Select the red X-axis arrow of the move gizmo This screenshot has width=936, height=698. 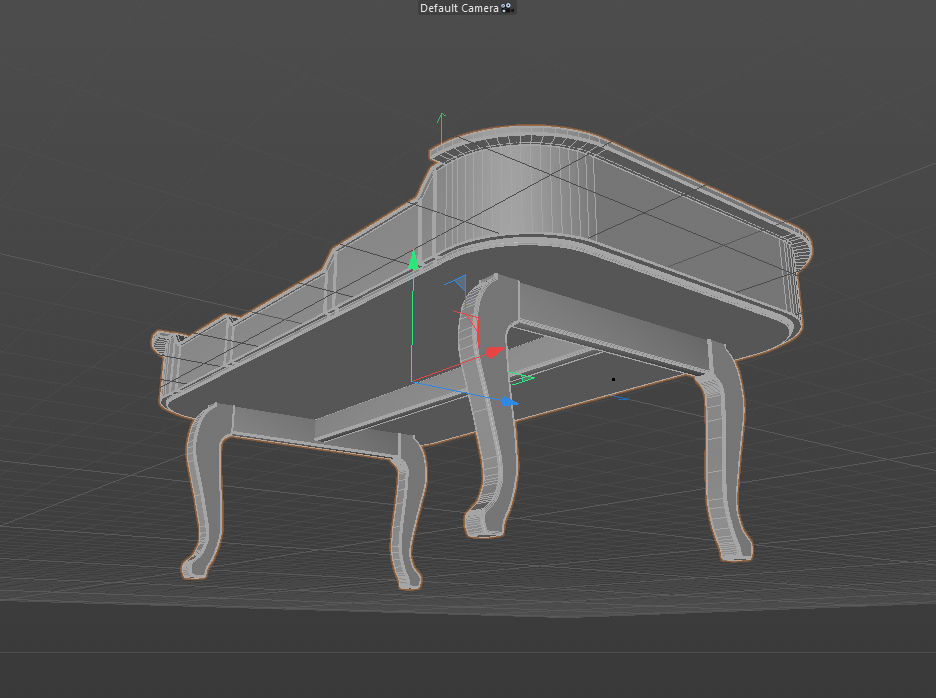click(x=494, y=351)
